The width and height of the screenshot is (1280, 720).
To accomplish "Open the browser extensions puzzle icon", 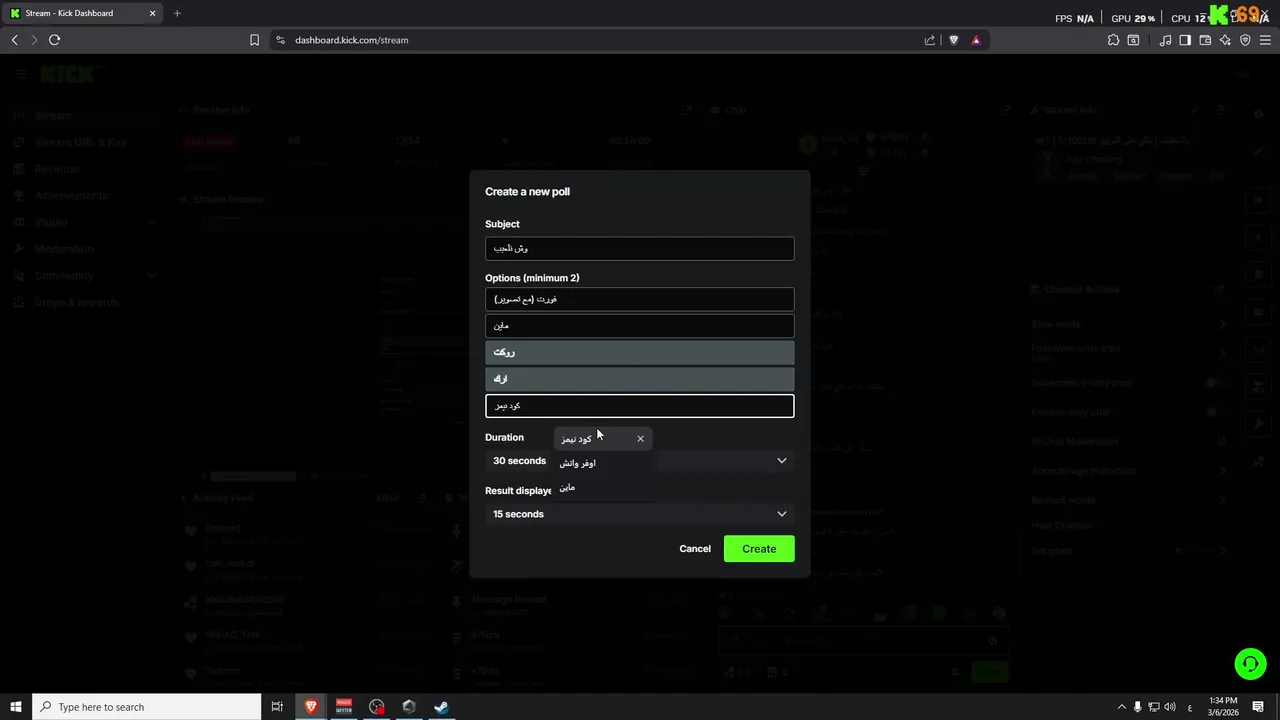I will click(x=1113, y=40).
